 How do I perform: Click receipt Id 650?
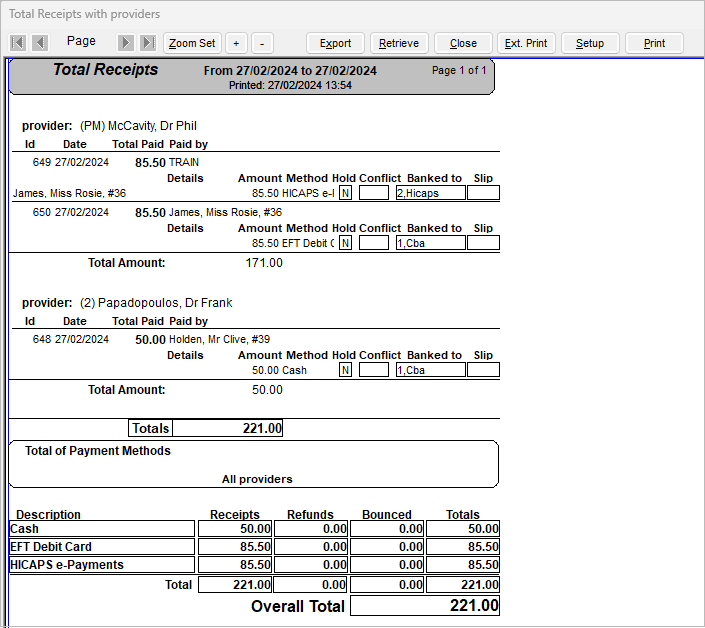pyautogui.click(x=41, y=212)
